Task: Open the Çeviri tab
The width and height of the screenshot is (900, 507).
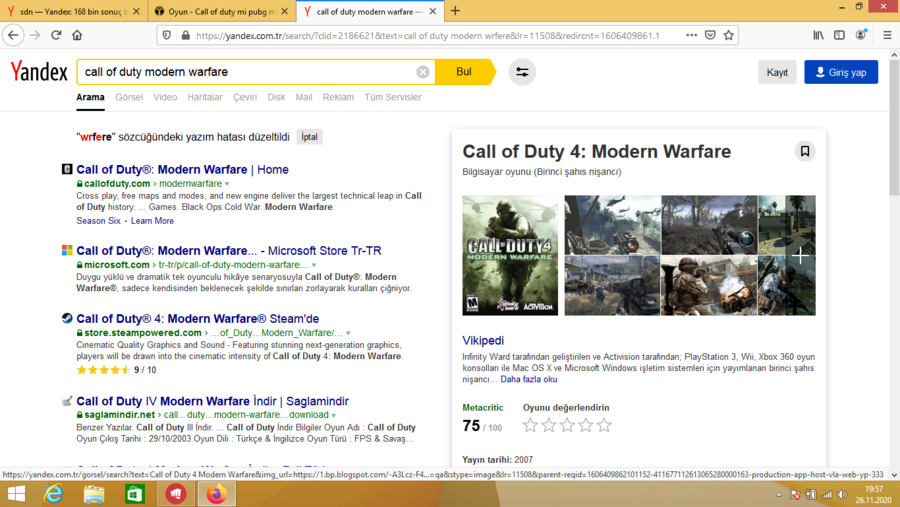Action: 245,97
